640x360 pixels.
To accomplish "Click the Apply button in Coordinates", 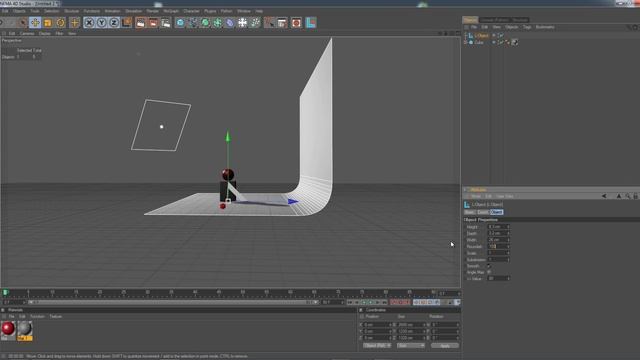I will tap(445, 346).
